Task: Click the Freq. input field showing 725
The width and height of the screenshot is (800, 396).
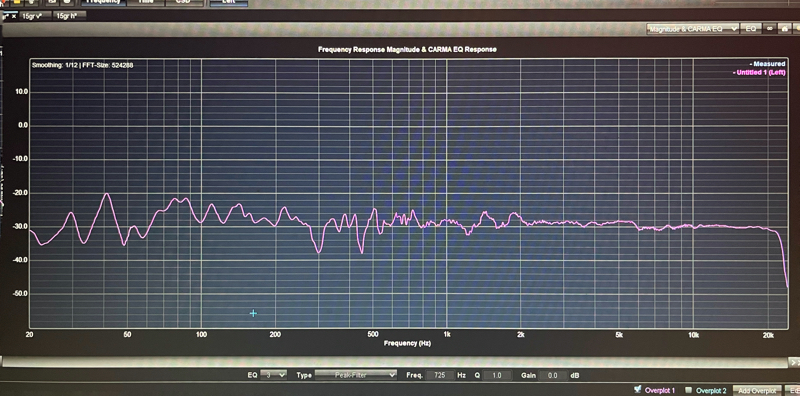Action: (439, 375)
